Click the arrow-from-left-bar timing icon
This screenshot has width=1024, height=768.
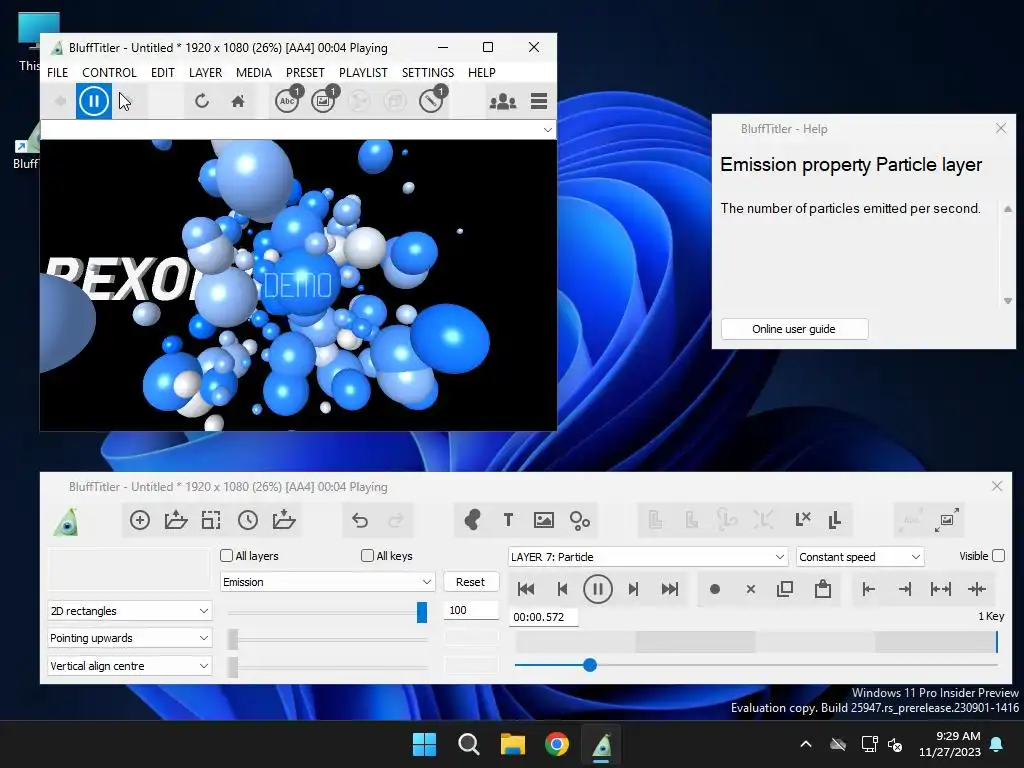coord(869,589)
